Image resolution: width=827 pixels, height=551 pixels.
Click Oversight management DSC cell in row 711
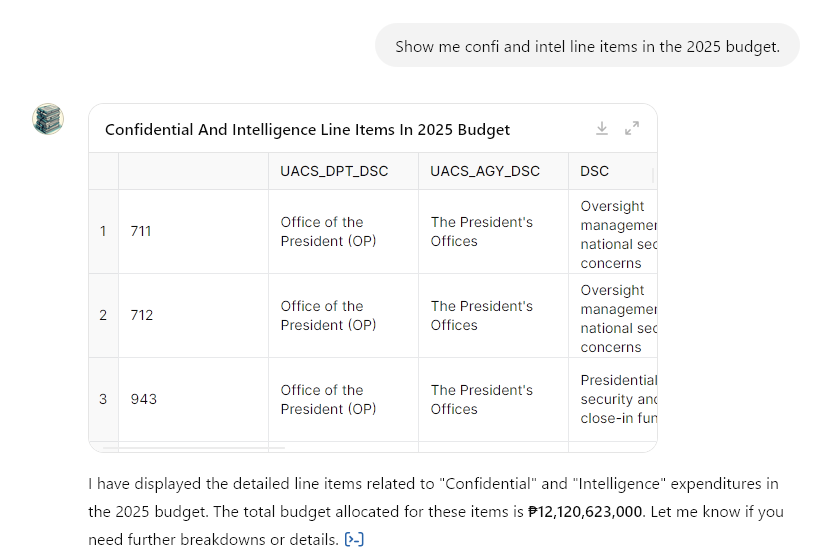(613, 231)
